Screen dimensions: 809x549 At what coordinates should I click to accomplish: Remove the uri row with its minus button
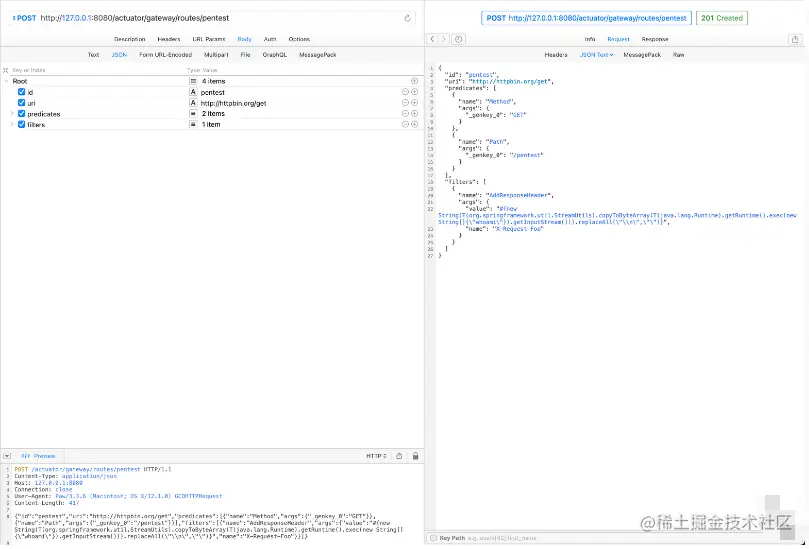(x=406, y=103)
